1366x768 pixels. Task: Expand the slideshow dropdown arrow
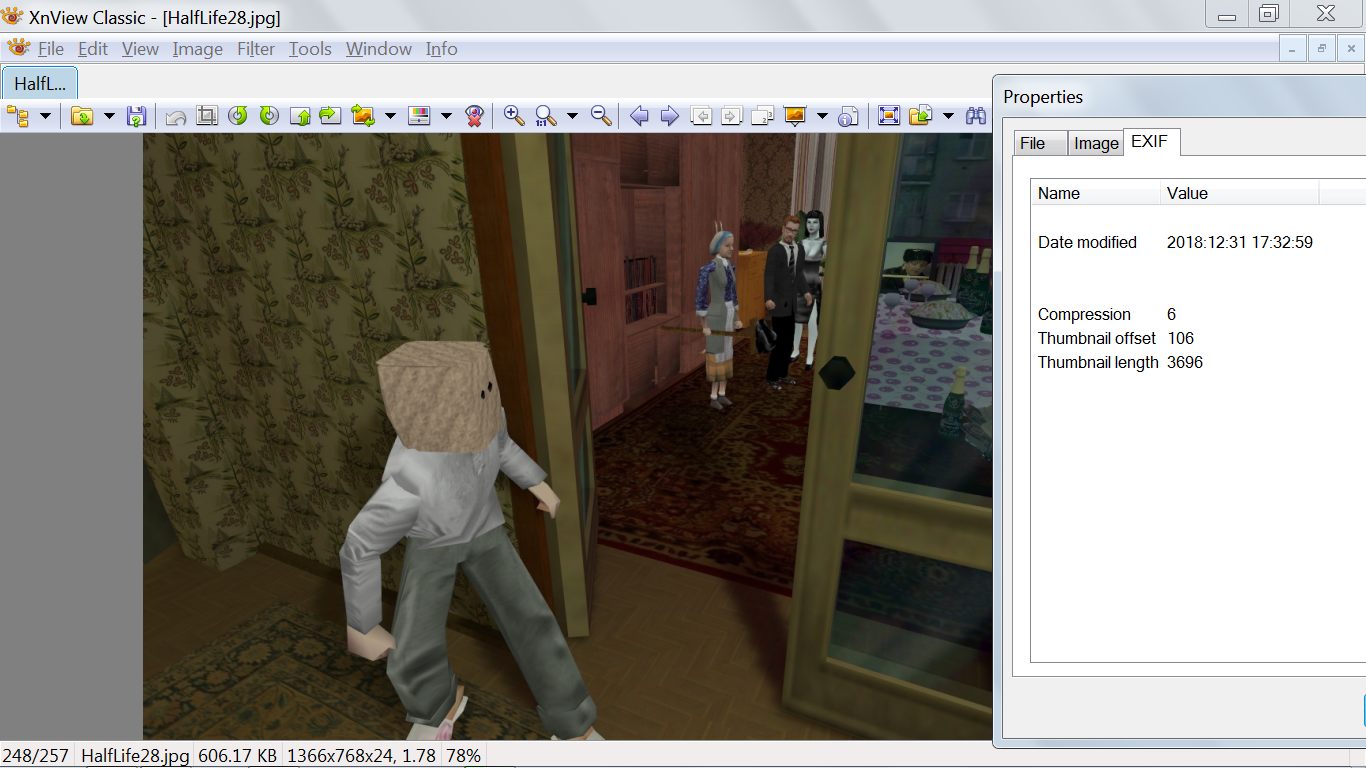pyautogui.click(x=822, y=116)
